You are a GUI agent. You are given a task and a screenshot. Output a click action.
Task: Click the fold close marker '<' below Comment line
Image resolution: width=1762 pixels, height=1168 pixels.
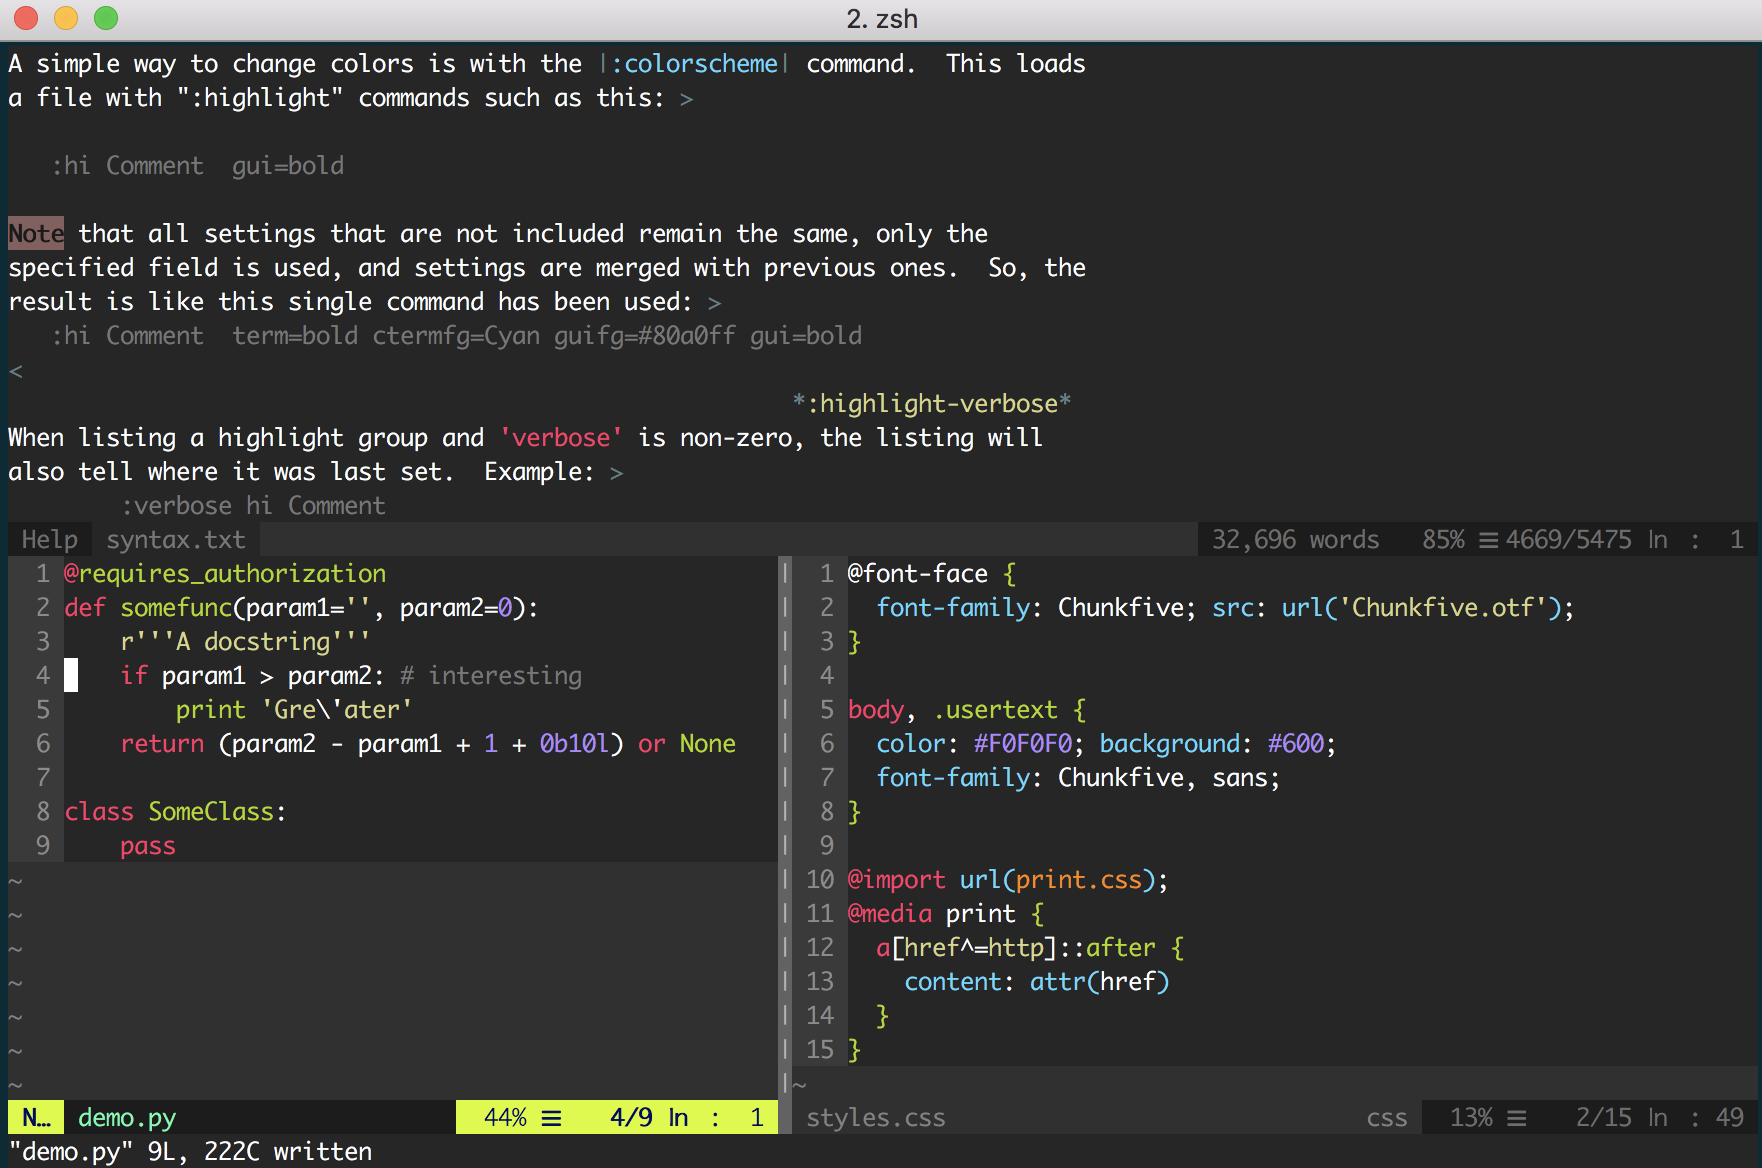[14, 369]
